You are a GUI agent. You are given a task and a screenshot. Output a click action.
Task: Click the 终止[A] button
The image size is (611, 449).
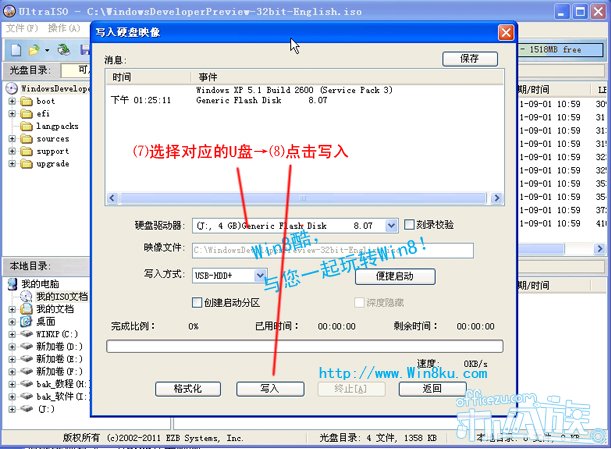[x=351, y=389]
